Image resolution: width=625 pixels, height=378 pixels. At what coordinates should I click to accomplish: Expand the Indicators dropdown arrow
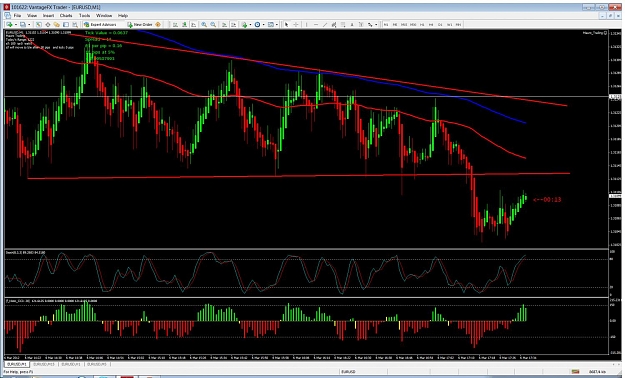[250, 24]
